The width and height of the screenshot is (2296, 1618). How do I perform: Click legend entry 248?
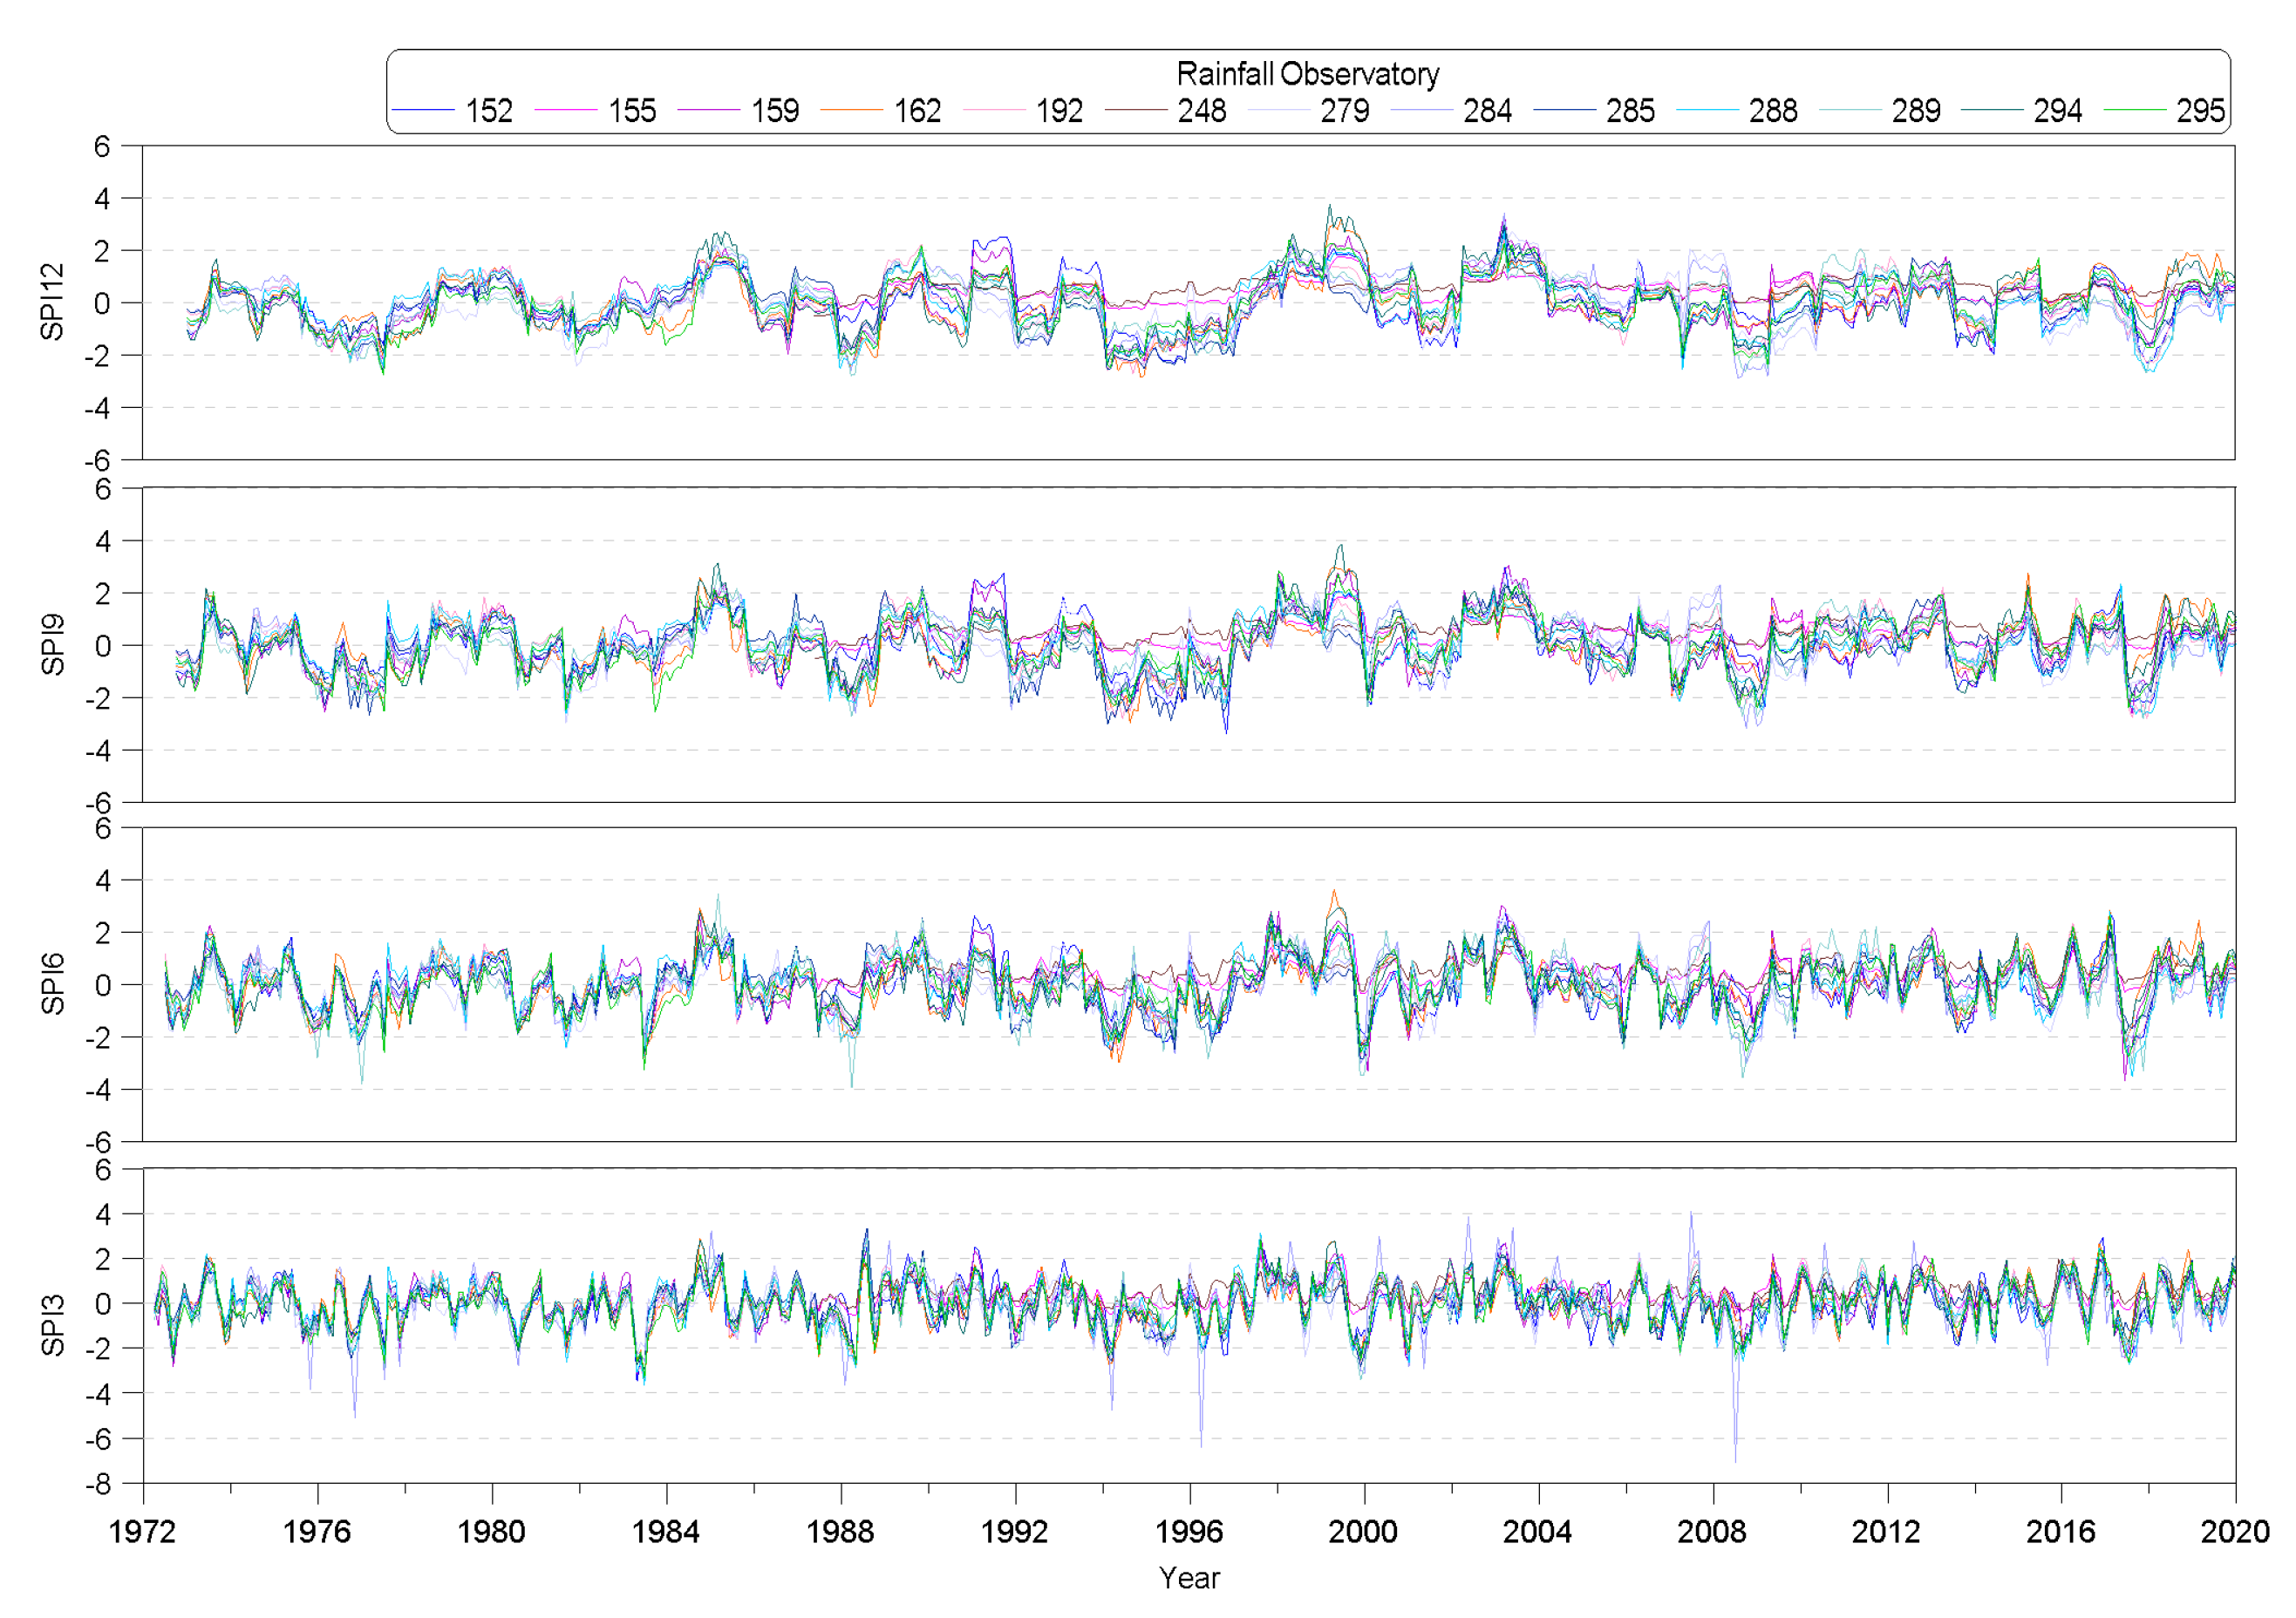click(x=1201, y=110)
